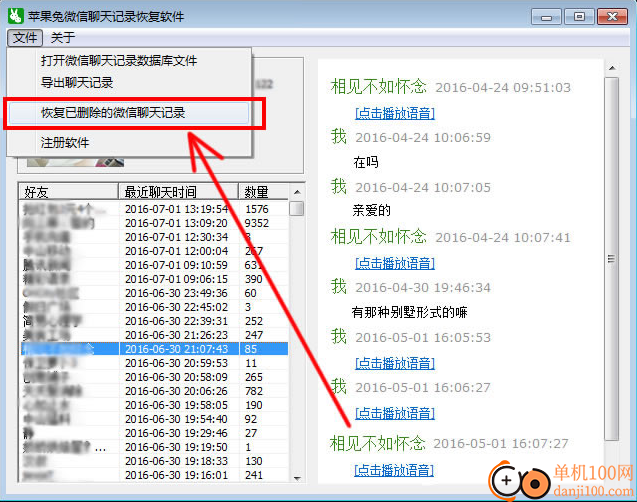637x502 pixels.
Task: Select row with count 9352
Action: 154,223
